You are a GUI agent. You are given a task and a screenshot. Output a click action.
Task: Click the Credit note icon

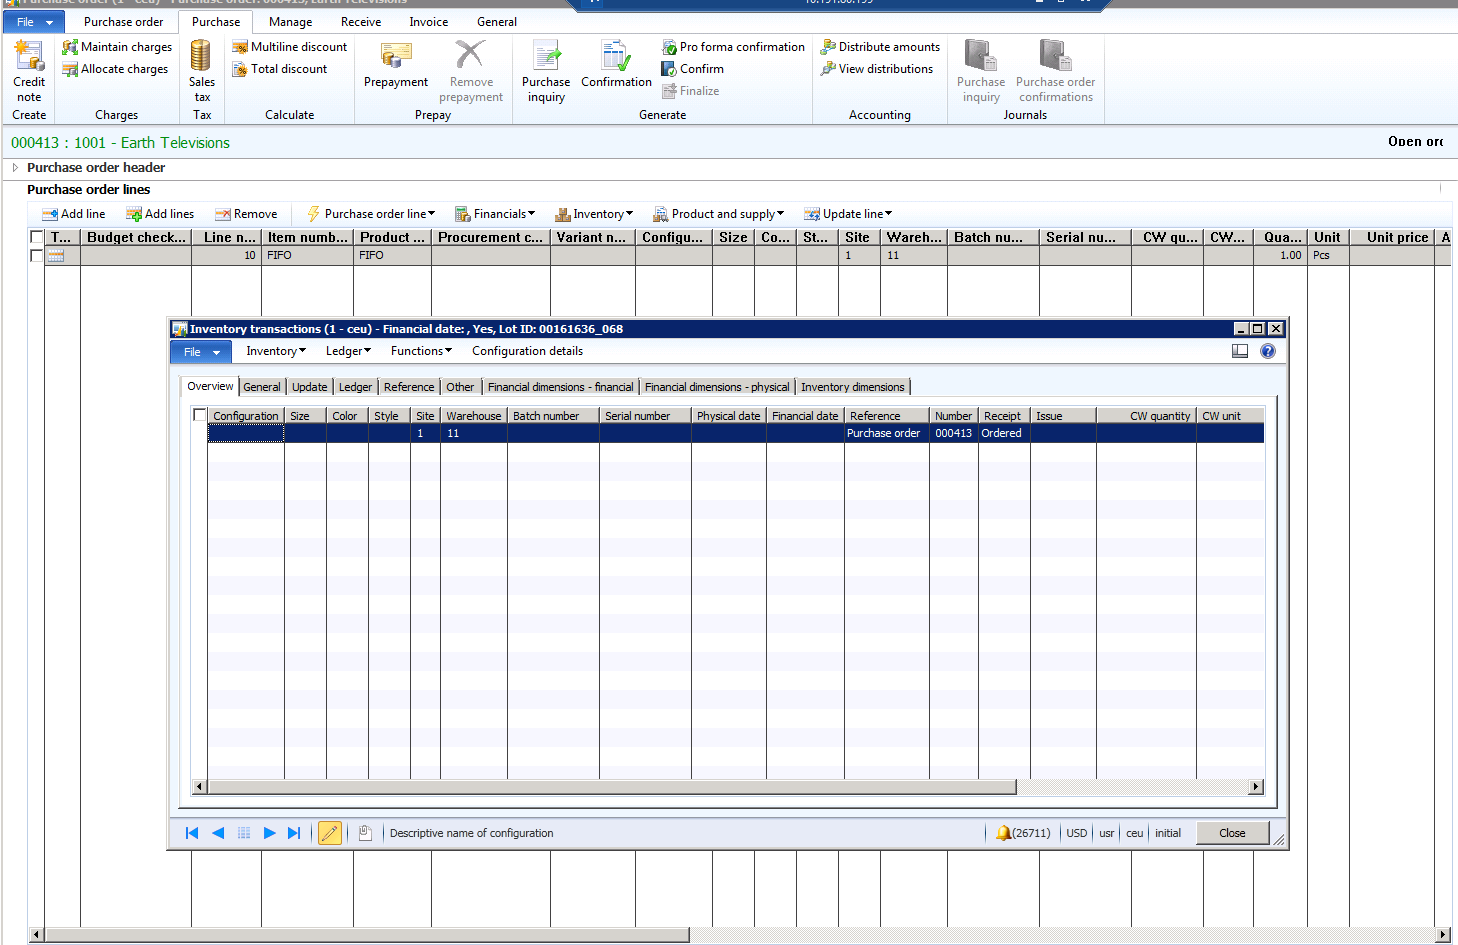click(x=29, y=56)
